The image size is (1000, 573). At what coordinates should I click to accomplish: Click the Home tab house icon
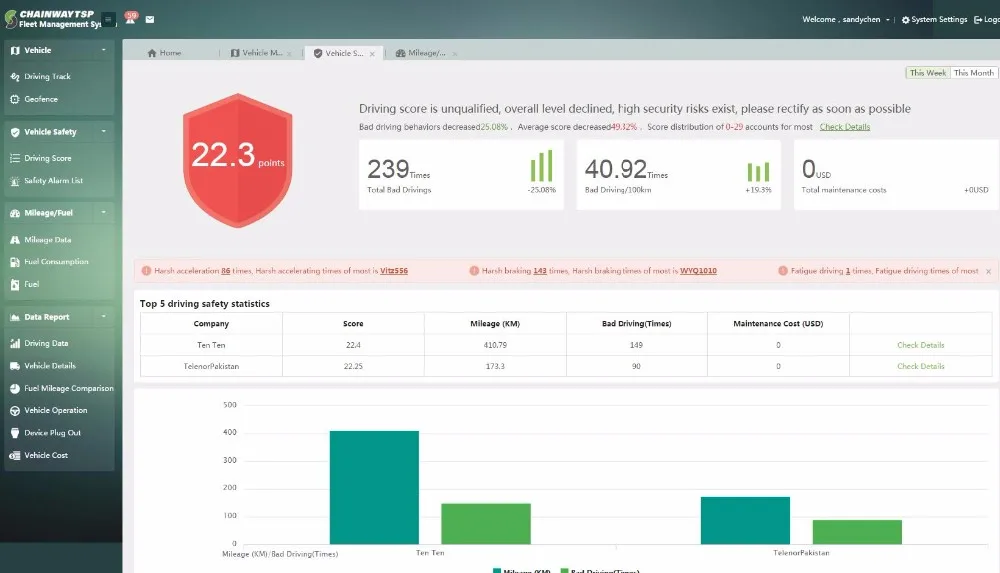[x=152, y=53]
